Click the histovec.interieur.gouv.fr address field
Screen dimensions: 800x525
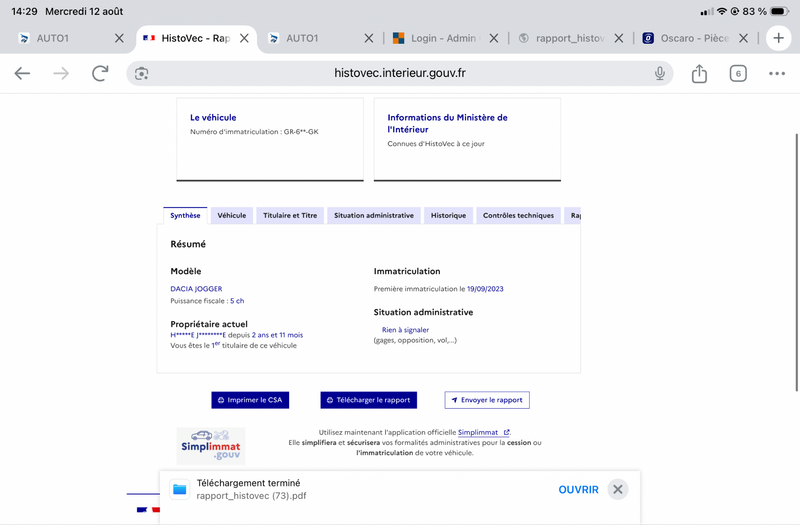tap(399, 73)
